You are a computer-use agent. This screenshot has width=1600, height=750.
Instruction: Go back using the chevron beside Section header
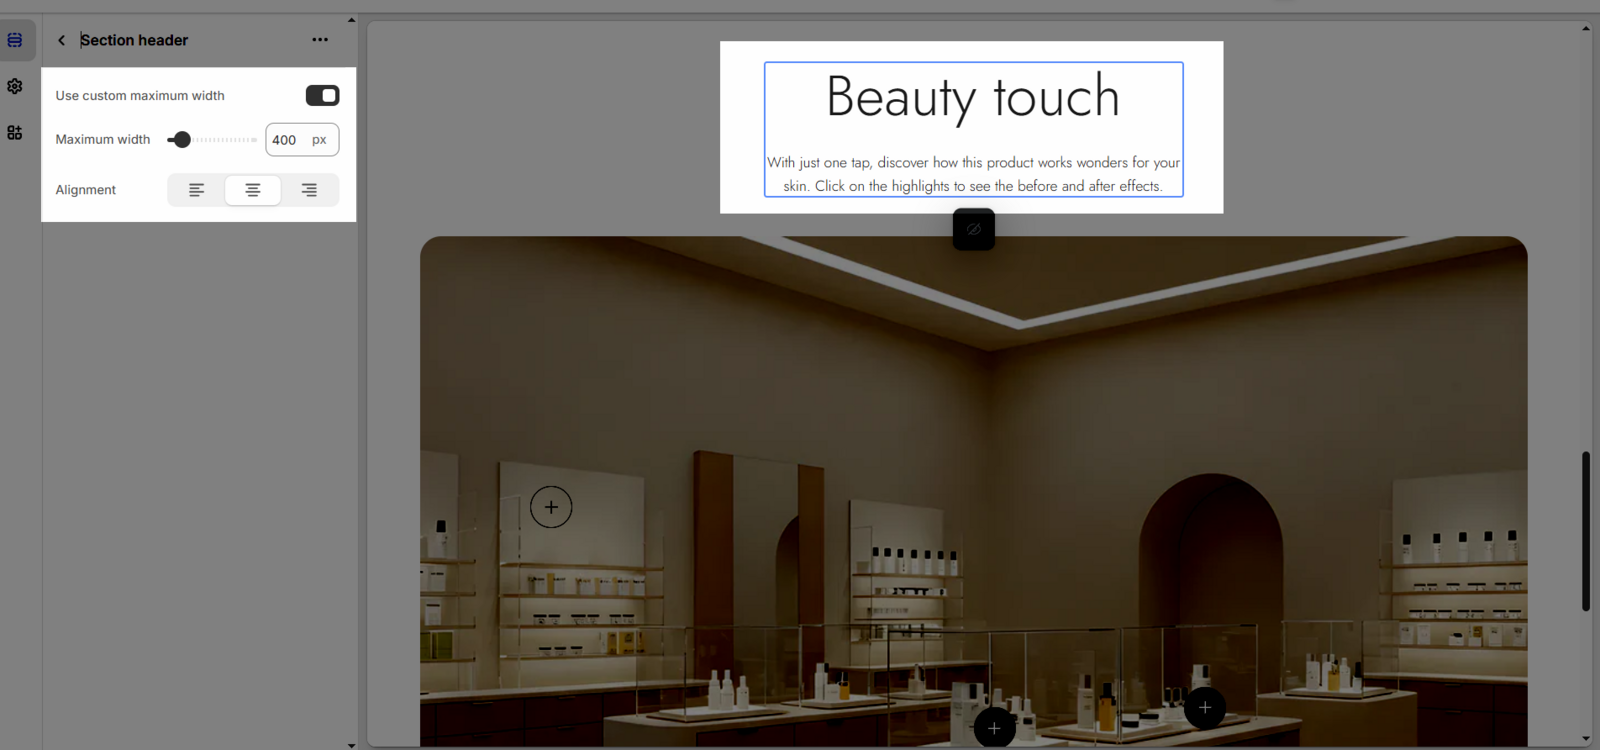pos(62,40)
